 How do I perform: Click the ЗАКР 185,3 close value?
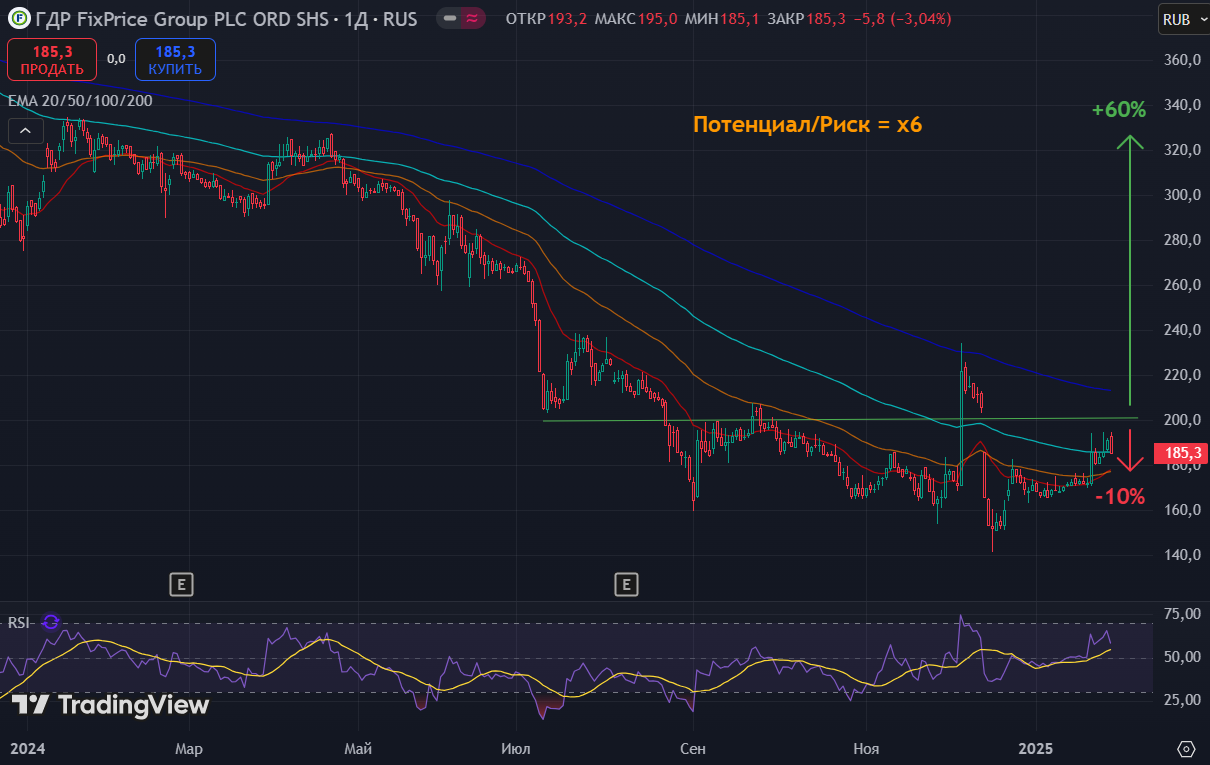click(x=807, y=19)
